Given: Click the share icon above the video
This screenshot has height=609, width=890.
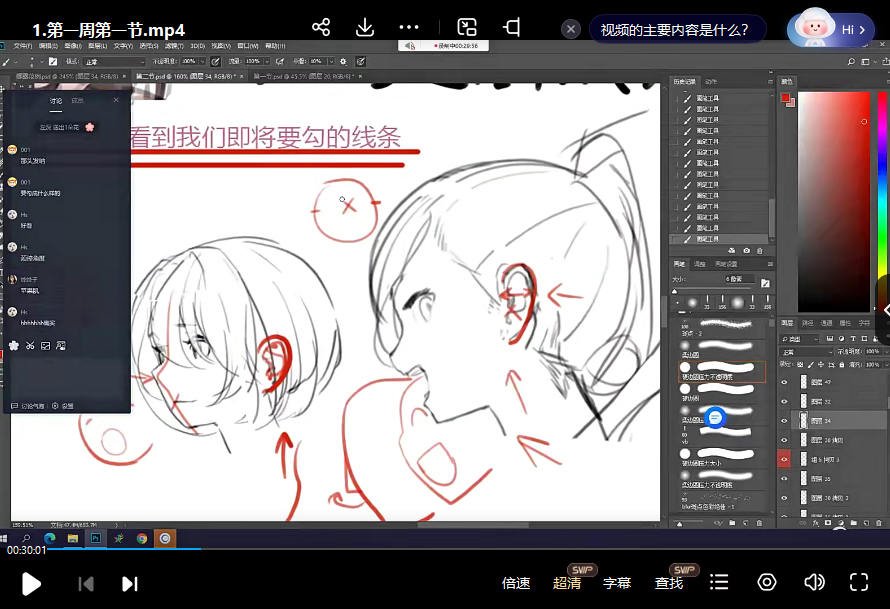Looking at the screenshot, I should tap(320, 27).
